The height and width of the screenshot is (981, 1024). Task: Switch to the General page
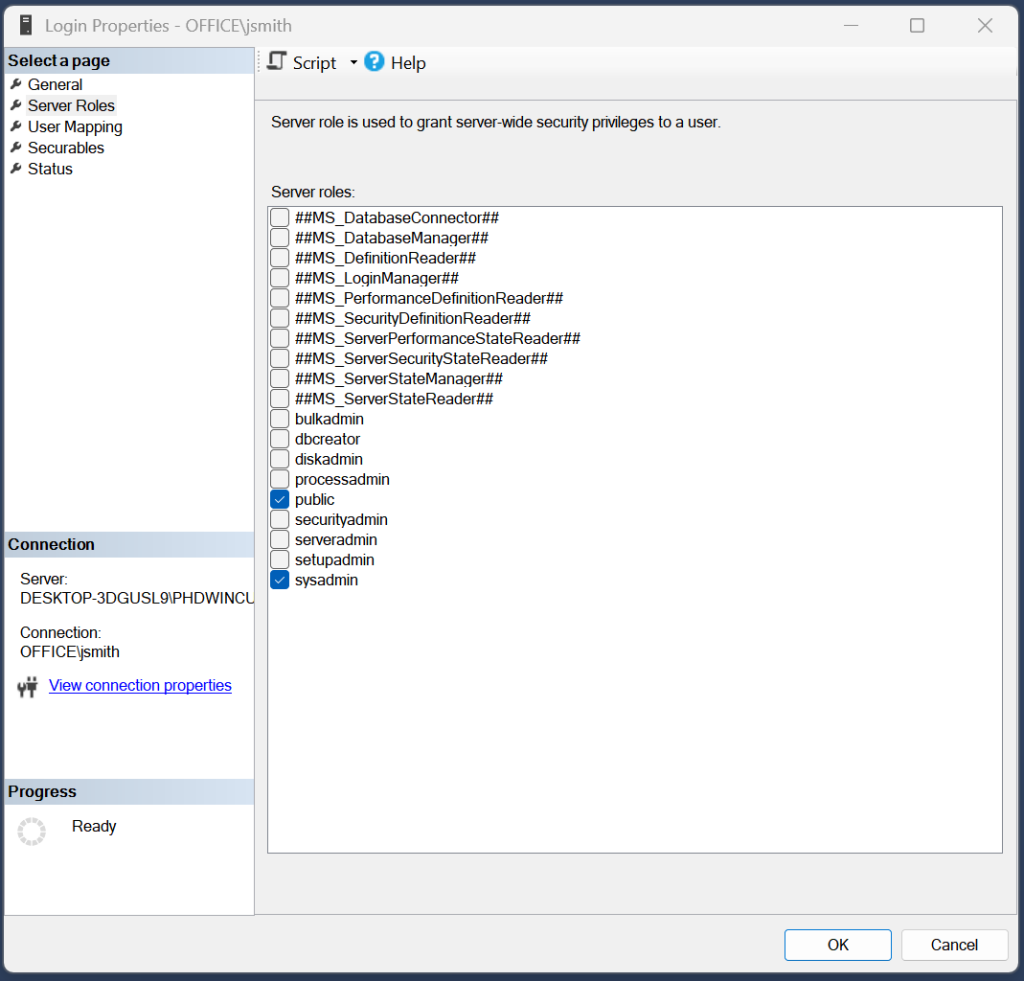(55, 85)
